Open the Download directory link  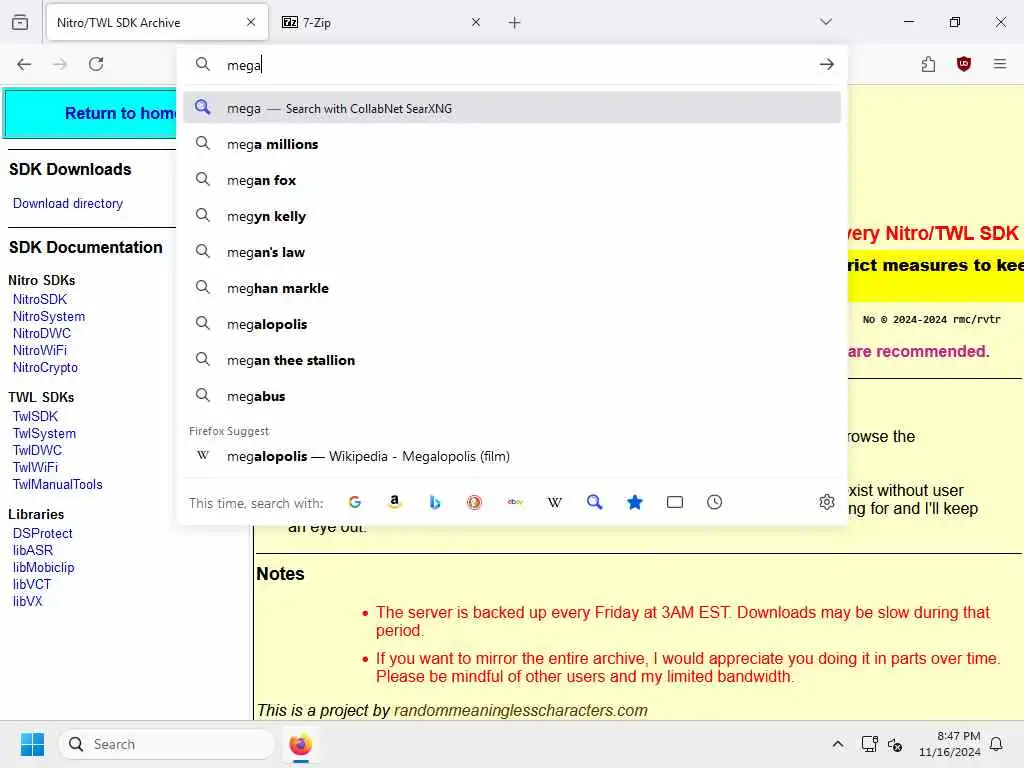click(x=68, y=203)
